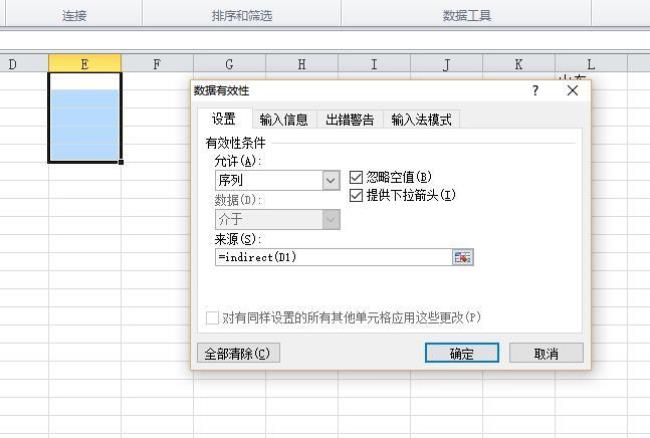Select column L header
The height and width of the screenshot is (438, 650).
(591, 64)
